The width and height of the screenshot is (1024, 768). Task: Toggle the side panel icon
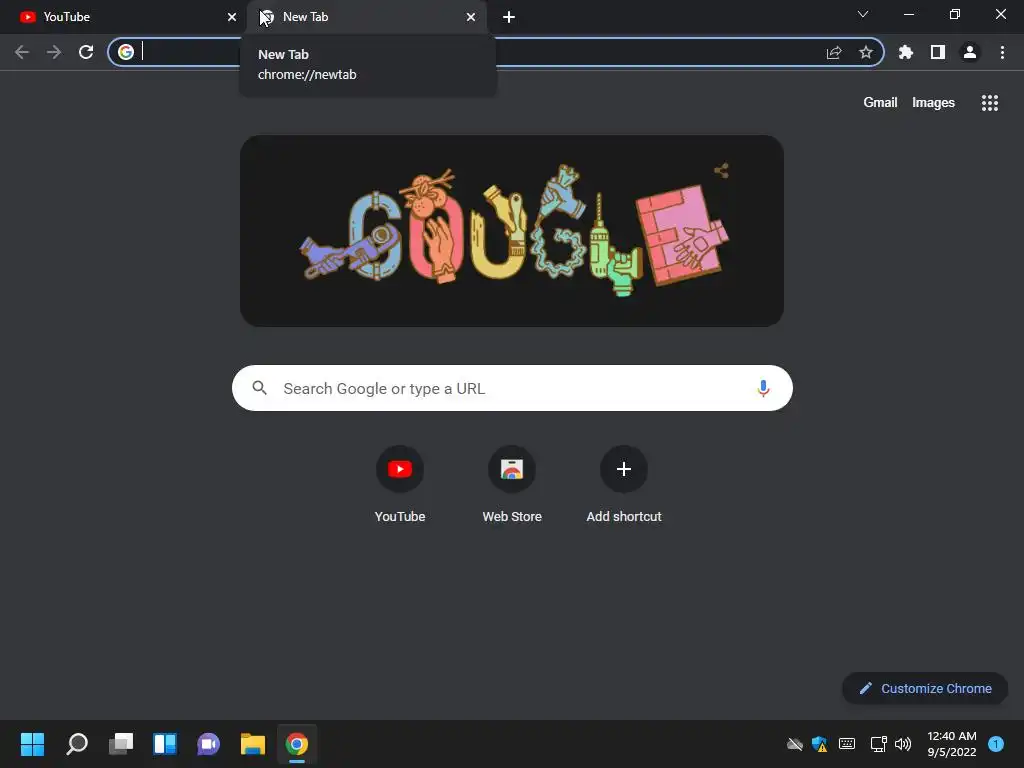938,52
